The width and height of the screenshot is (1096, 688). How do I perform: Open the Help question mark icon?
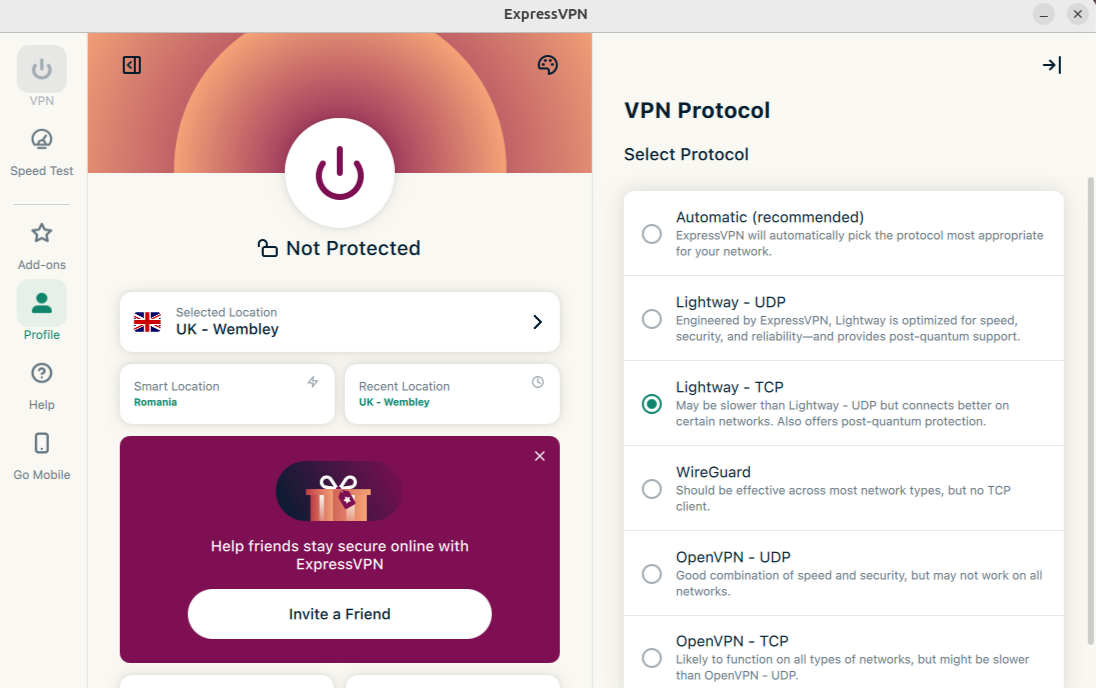(42, 374)
